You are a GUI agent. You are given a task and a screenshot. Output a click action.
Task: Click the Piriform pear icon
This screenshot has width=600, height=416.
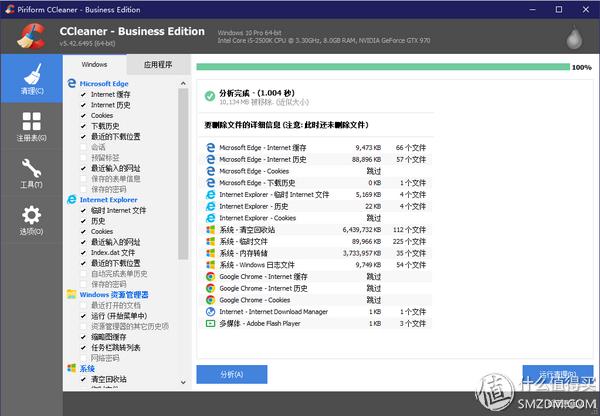point(574,38)
